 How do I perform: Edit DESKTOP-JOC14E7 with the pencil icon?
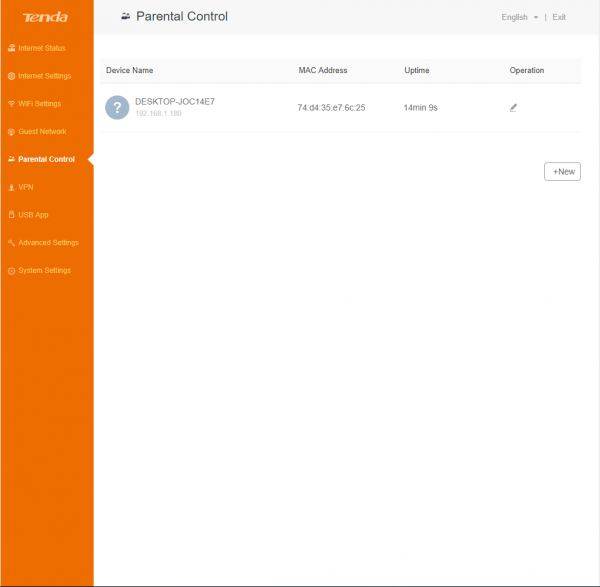513,108
